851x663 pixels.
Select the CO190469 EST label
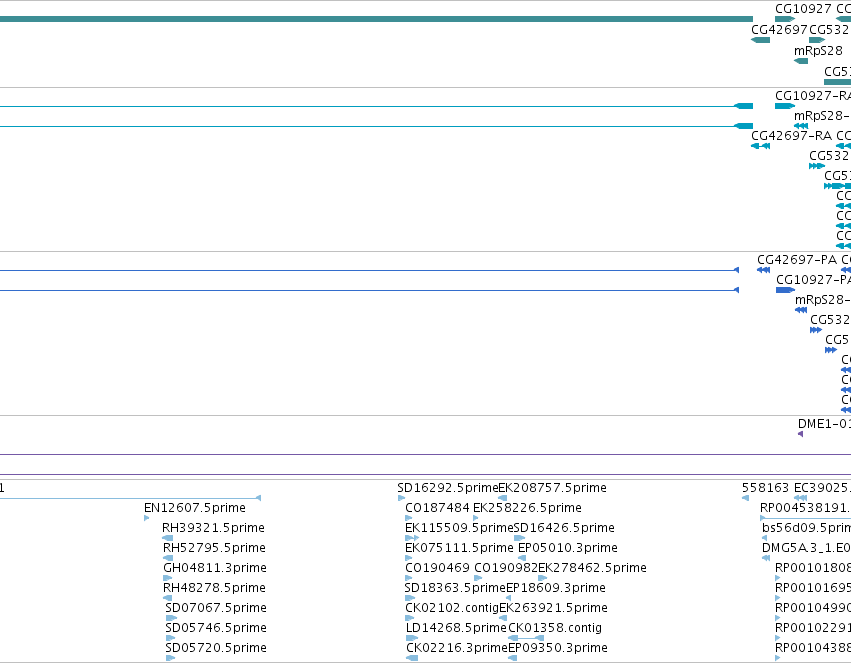click(x=437, y=569)
